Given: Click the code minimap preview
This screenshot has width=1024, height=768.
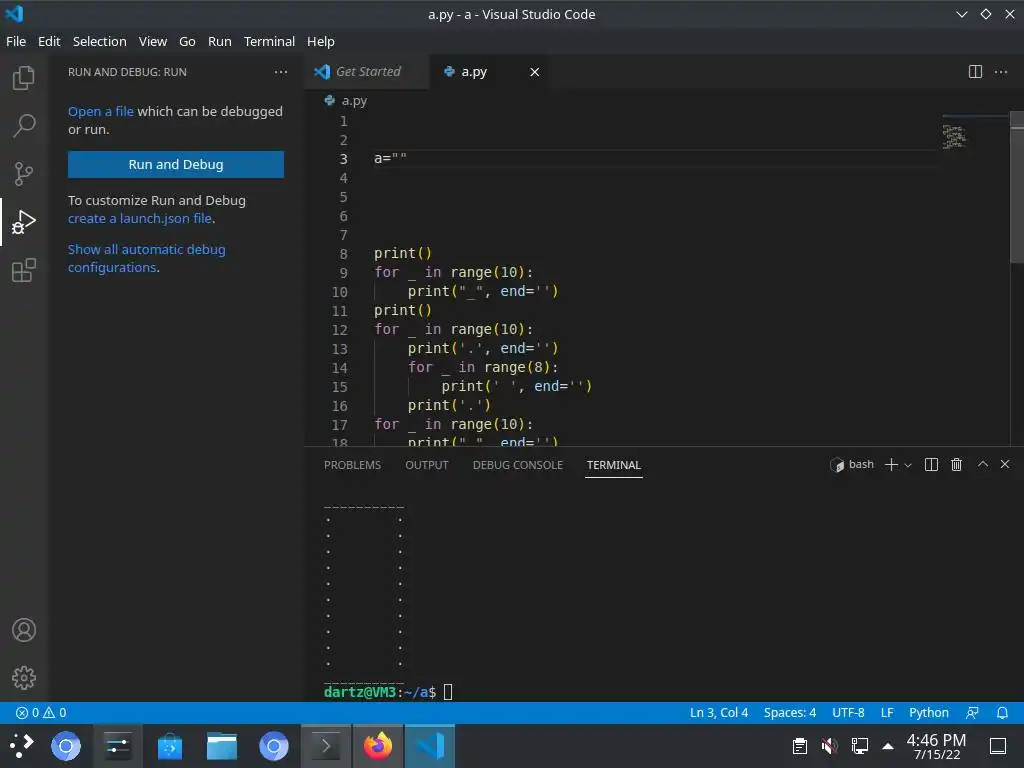Looking at the screenshot, I should [953, 137].
